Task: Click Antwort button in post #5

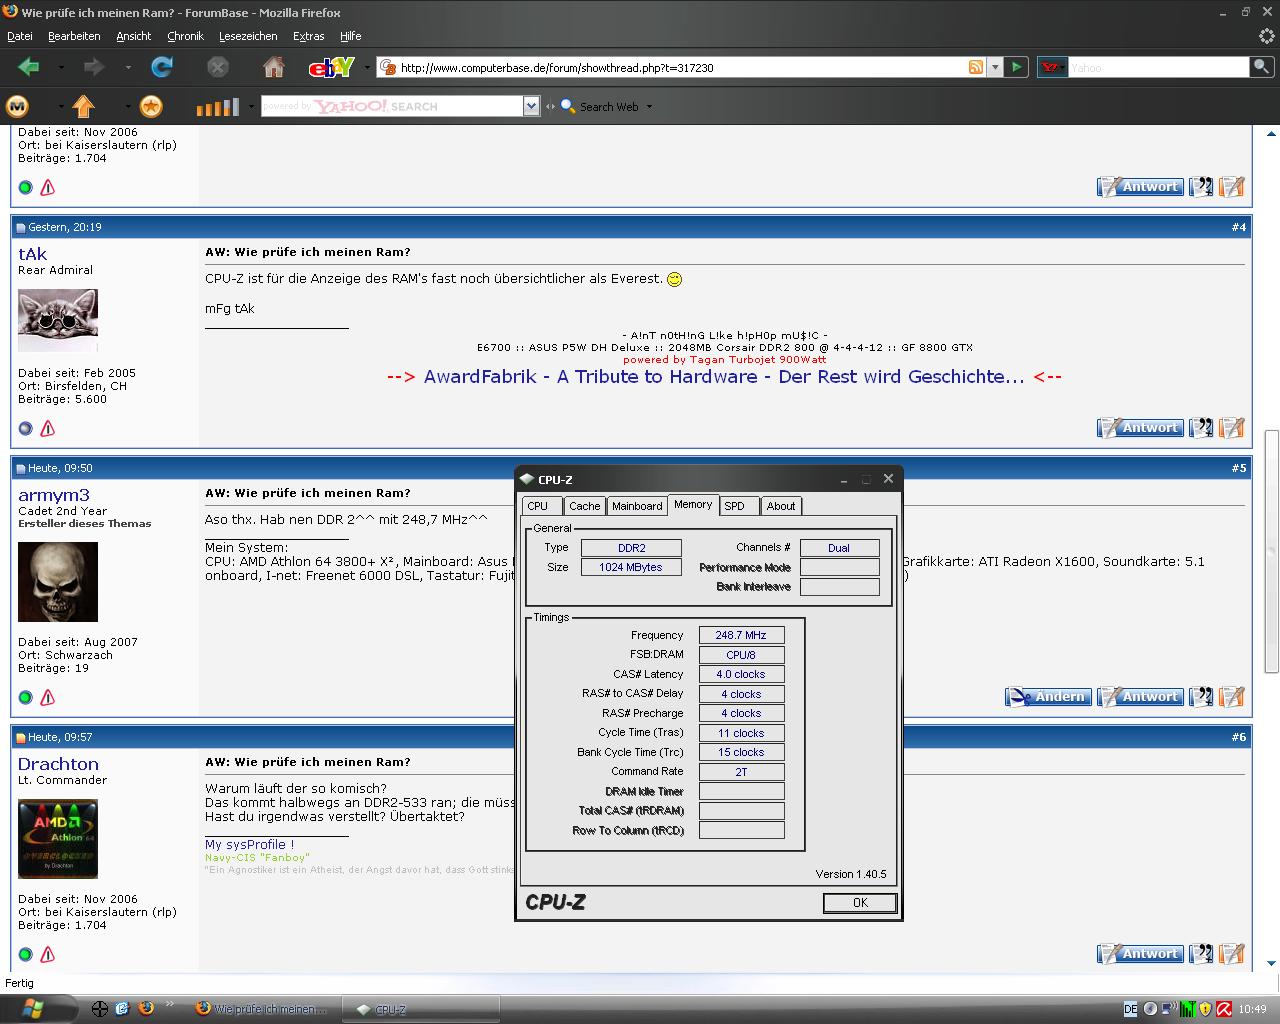Action: (x=1140, y=697)
